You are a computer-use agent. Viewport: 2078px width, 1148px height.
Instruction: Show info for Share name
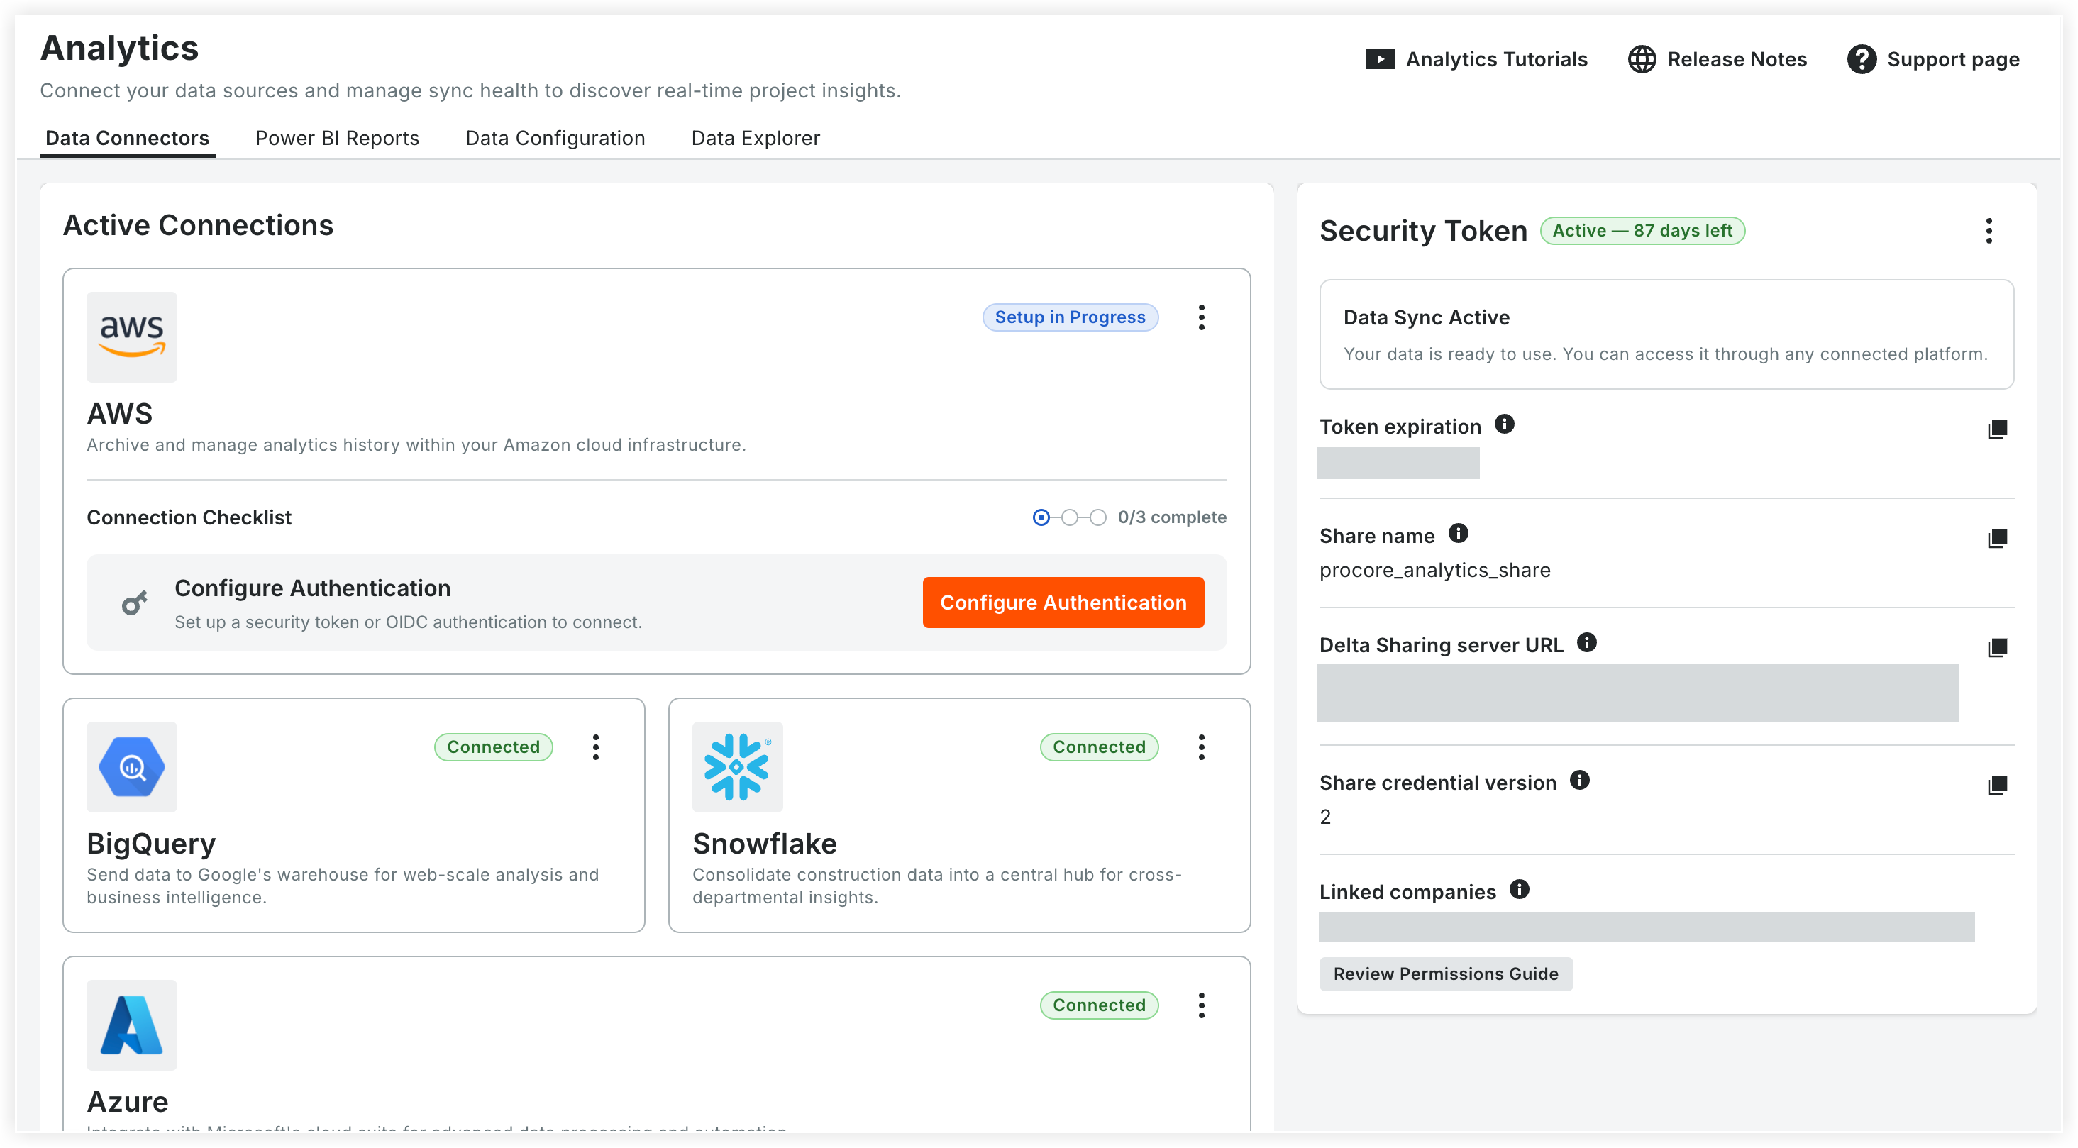pos(1459,533)
